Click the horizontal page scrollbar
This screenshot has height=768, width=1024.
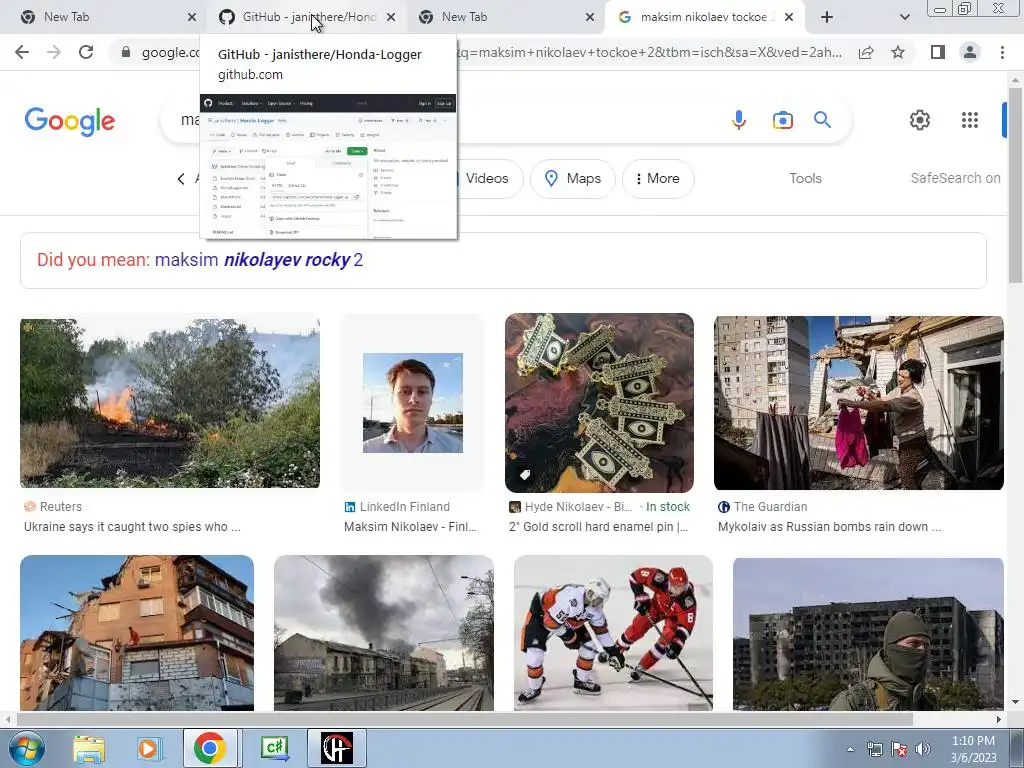(464, 719)
